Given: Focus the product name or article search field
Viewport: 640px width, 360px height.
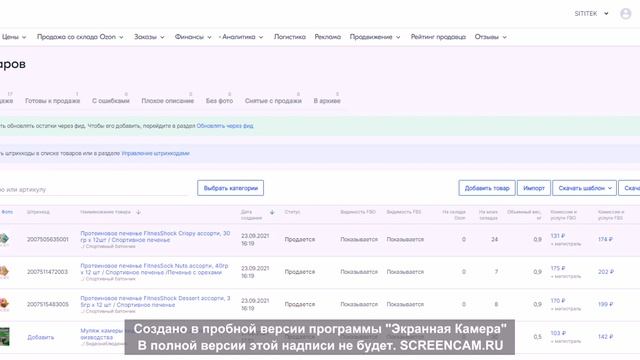Looking at the screenshot, I should (94, 189).
